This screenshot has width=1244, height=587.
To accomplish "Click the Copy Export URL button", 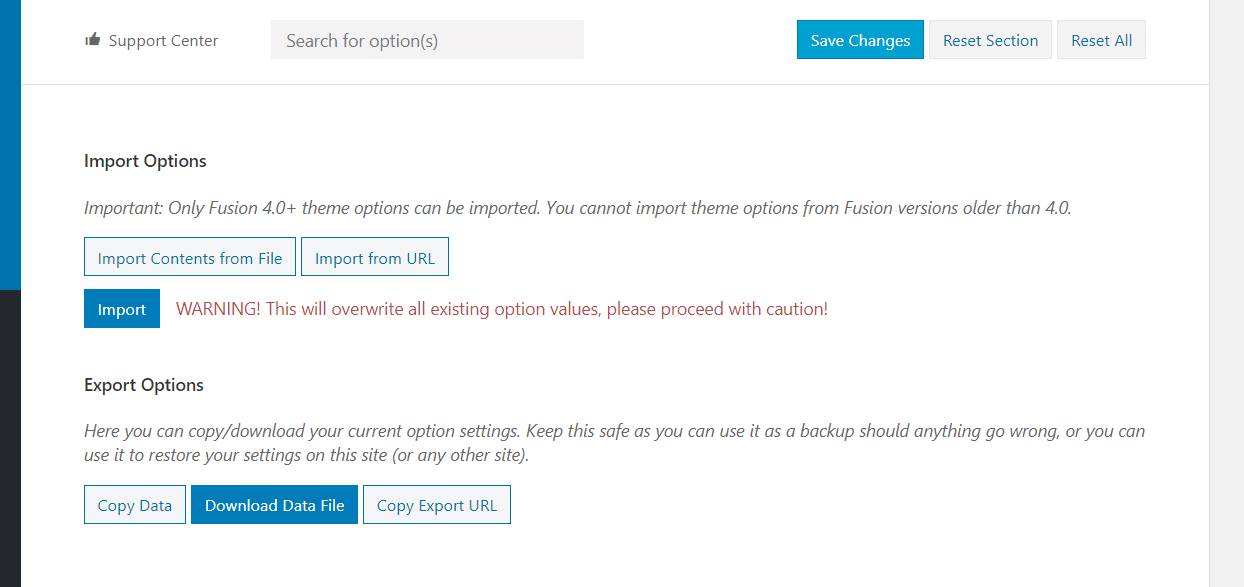I will [437, 505].
